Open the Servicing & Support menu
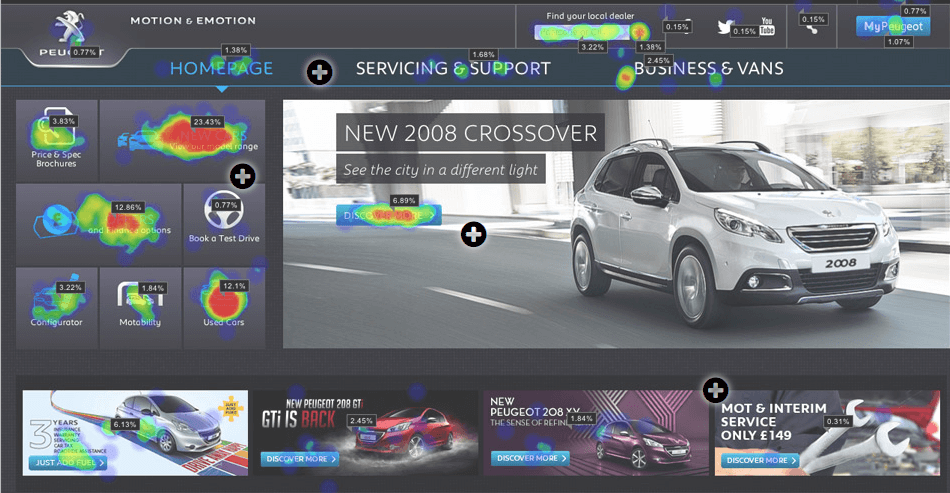This screenshot has height=493, width=950. [x=453, y=68]
